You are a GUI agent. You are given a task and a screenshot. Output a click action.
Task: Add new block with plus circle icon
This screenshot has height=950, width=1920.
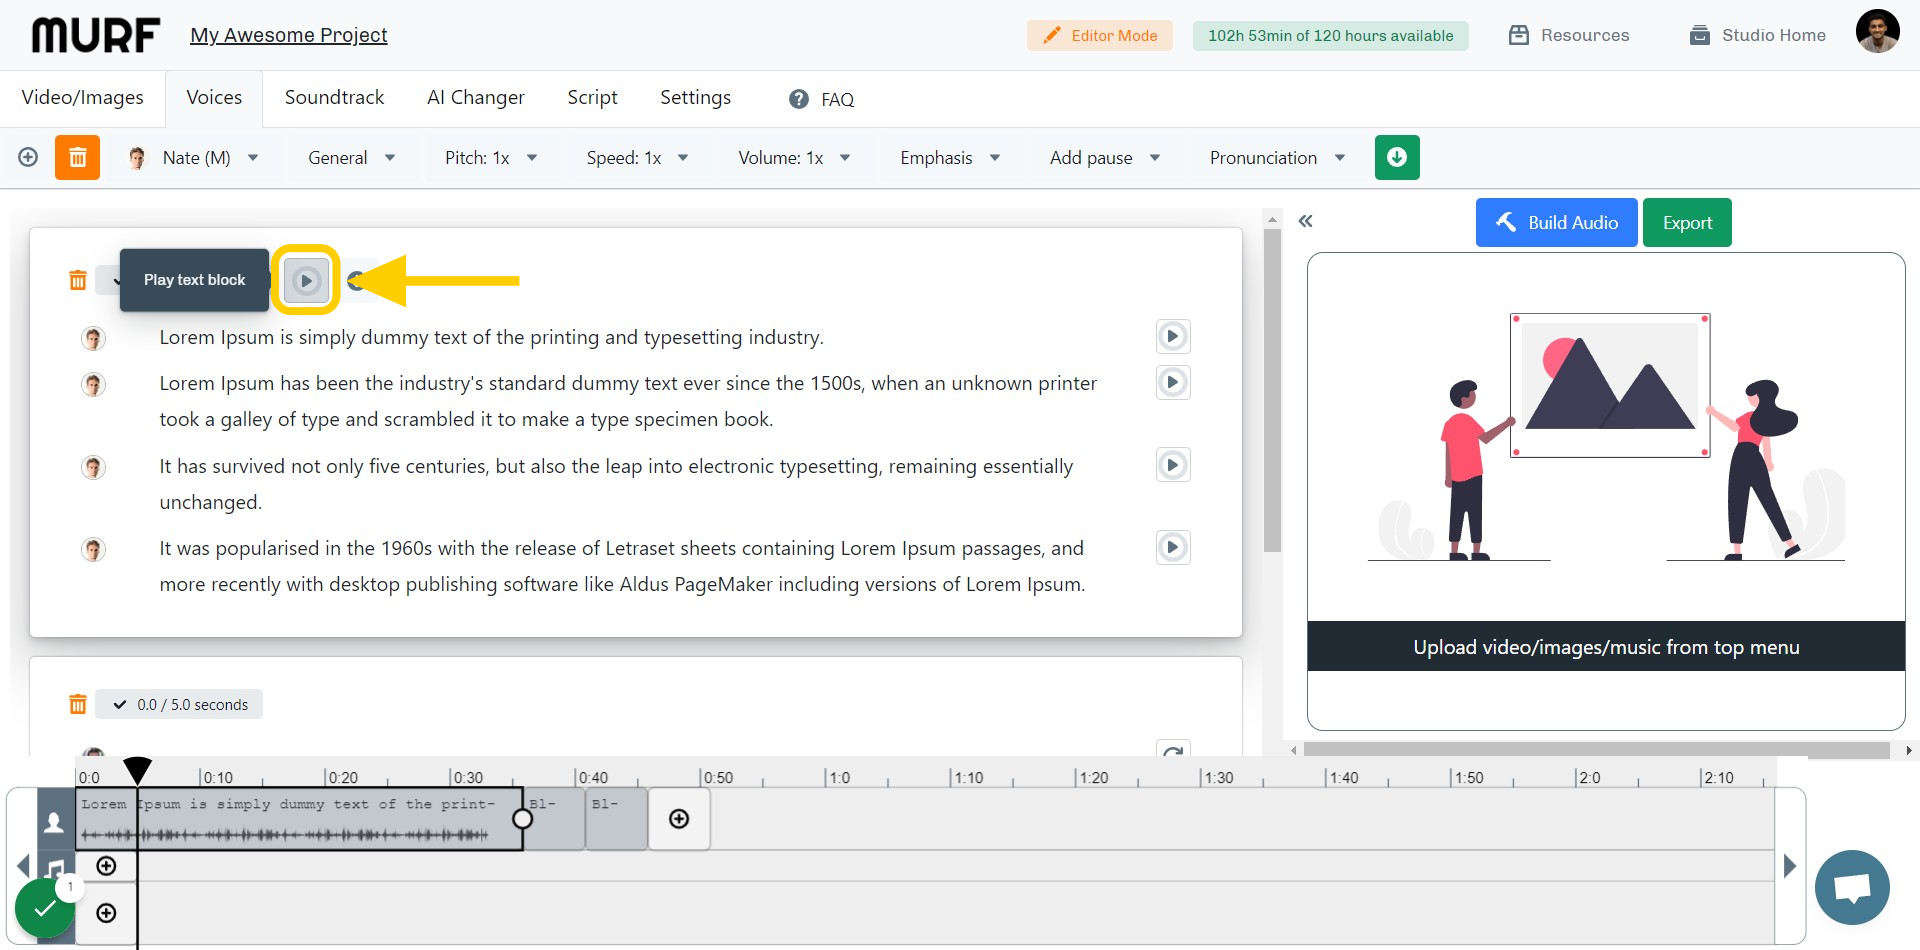click(x=28, y=157)
